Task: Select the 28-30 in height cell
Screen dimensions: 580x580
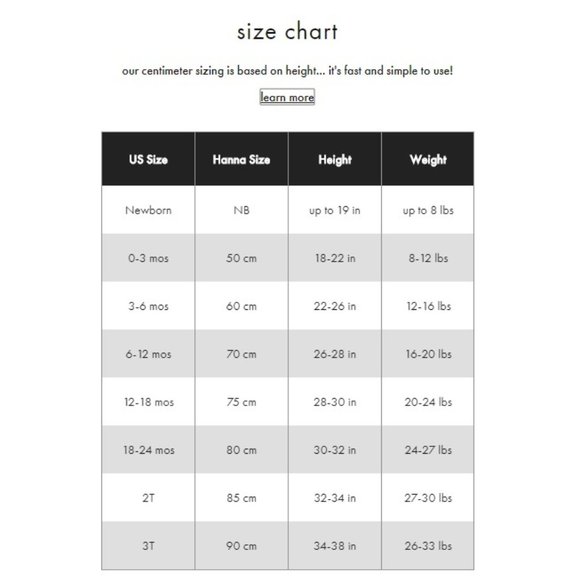Action: coord(335,402)
